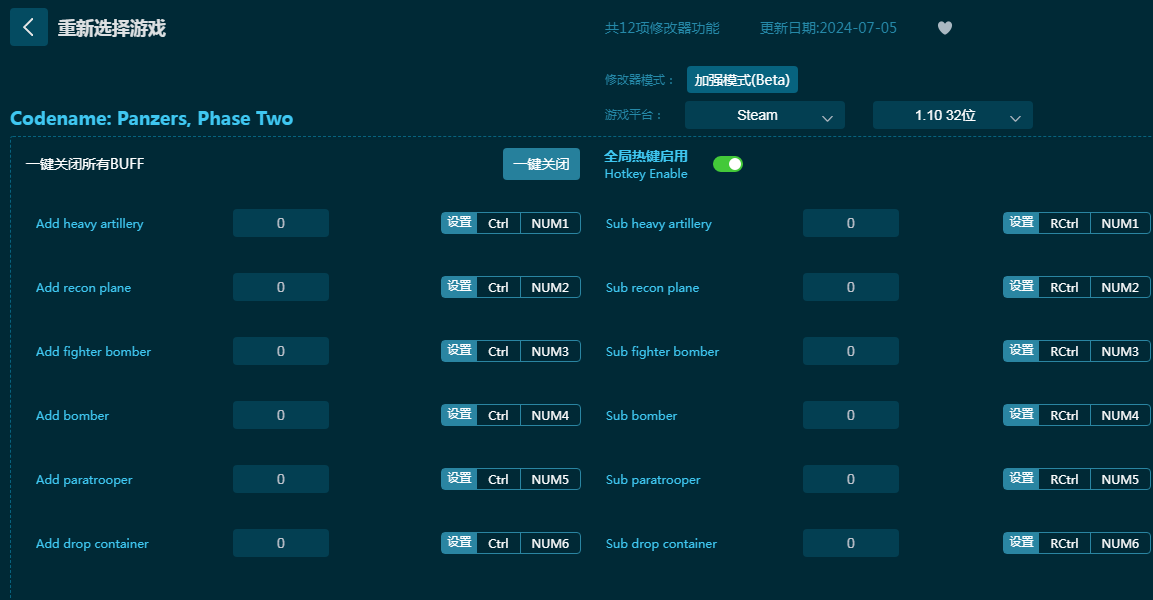This screenshot has height=600, width=1153.
Task: Click the Add heavy artillery label
Action: pos(90,224)
